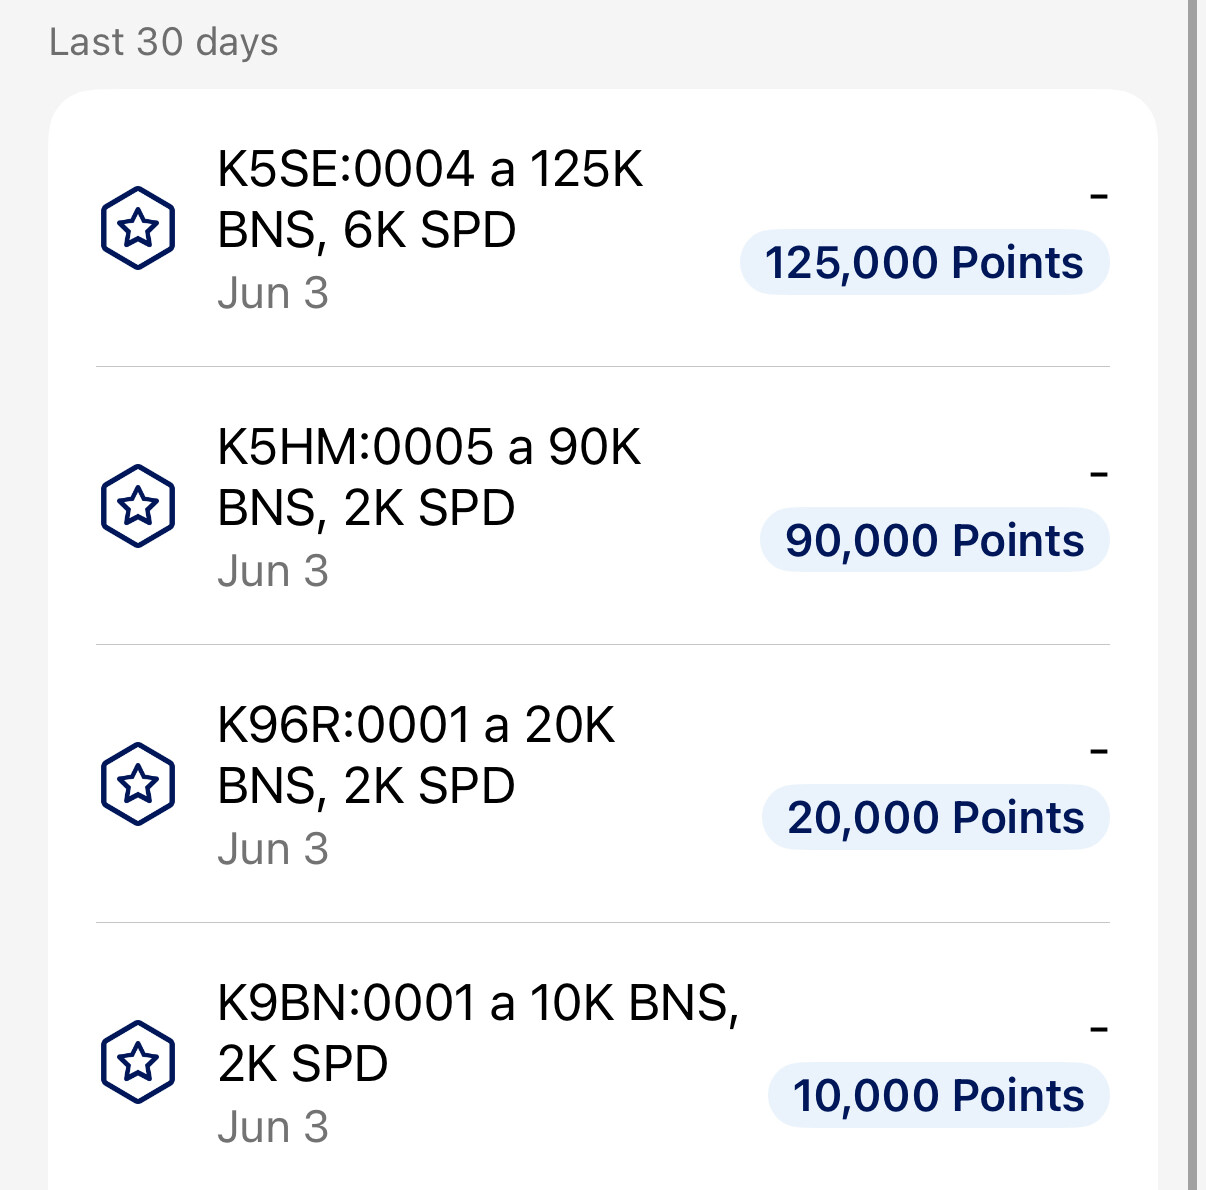1206x1190 pixels.
Task: Click the vertical scrollbar at right edge
Action: pyautogui.click(x=1192, y=595)
